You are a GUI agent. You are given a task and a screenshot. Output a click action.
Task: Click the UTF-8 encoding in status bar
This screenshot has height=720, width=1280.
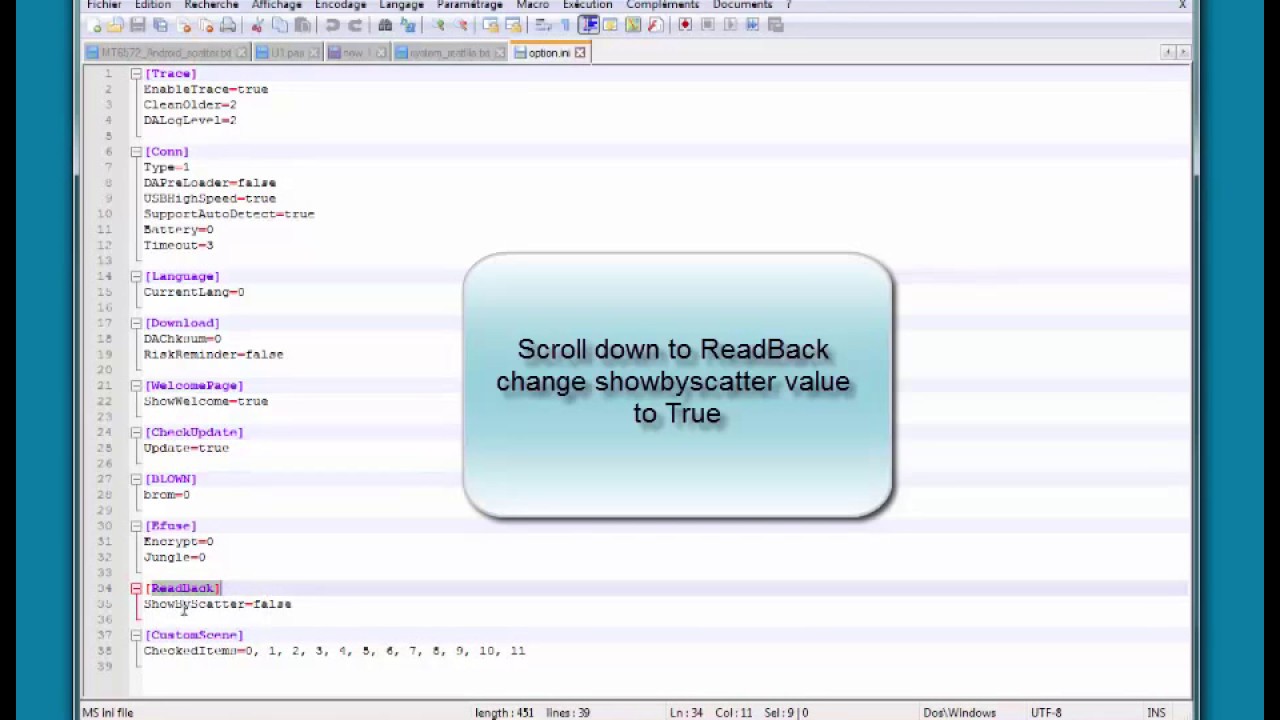[x=1046, y=712]
